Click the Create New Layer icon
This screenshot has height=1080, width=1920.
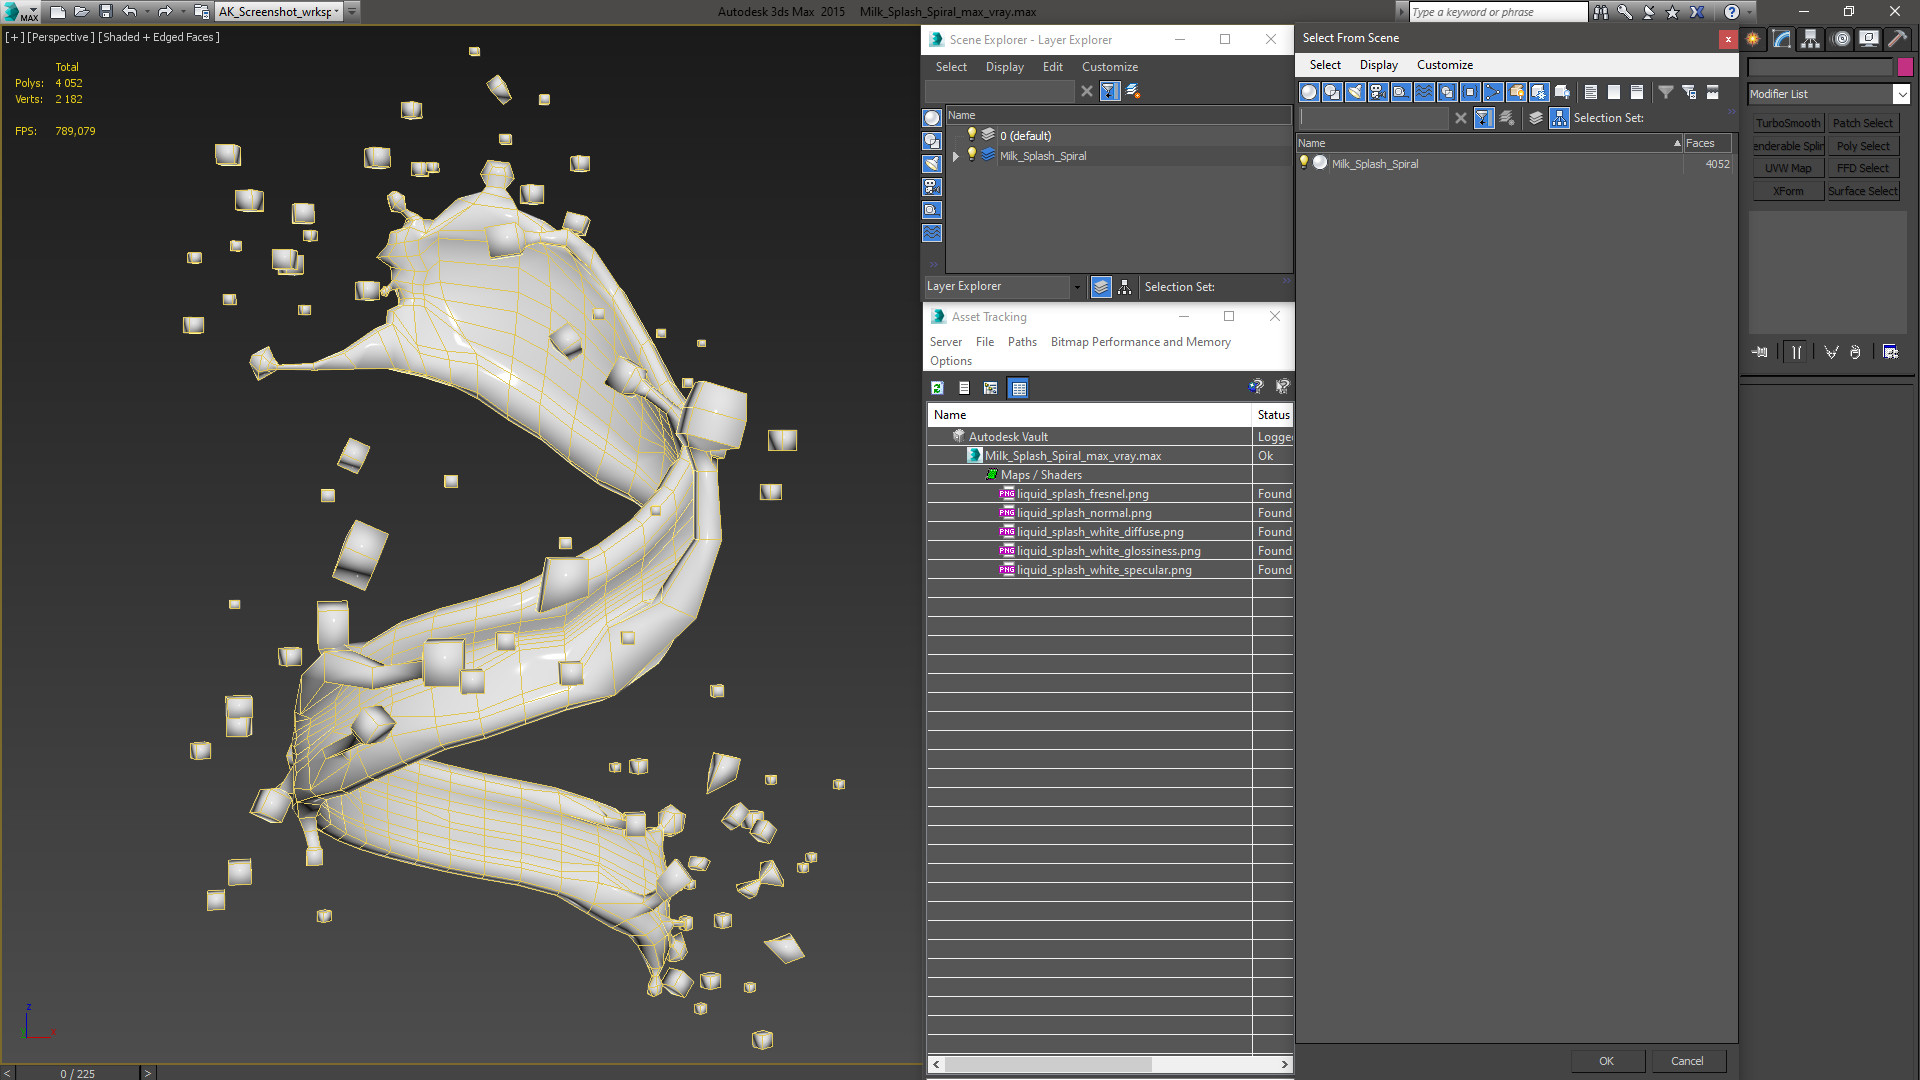pyautogui.click(x=1133, y=91)
